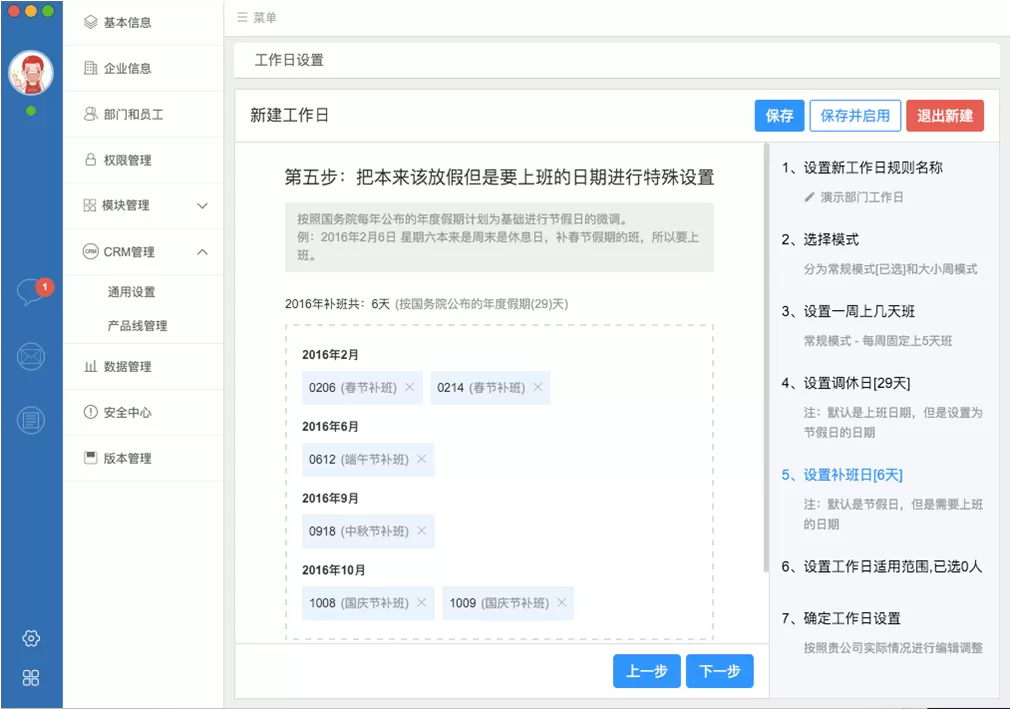This screenshot has width=1011, height=710.
Task: Remove the 0206 春节补班 date tag
Action: [409, 387]
